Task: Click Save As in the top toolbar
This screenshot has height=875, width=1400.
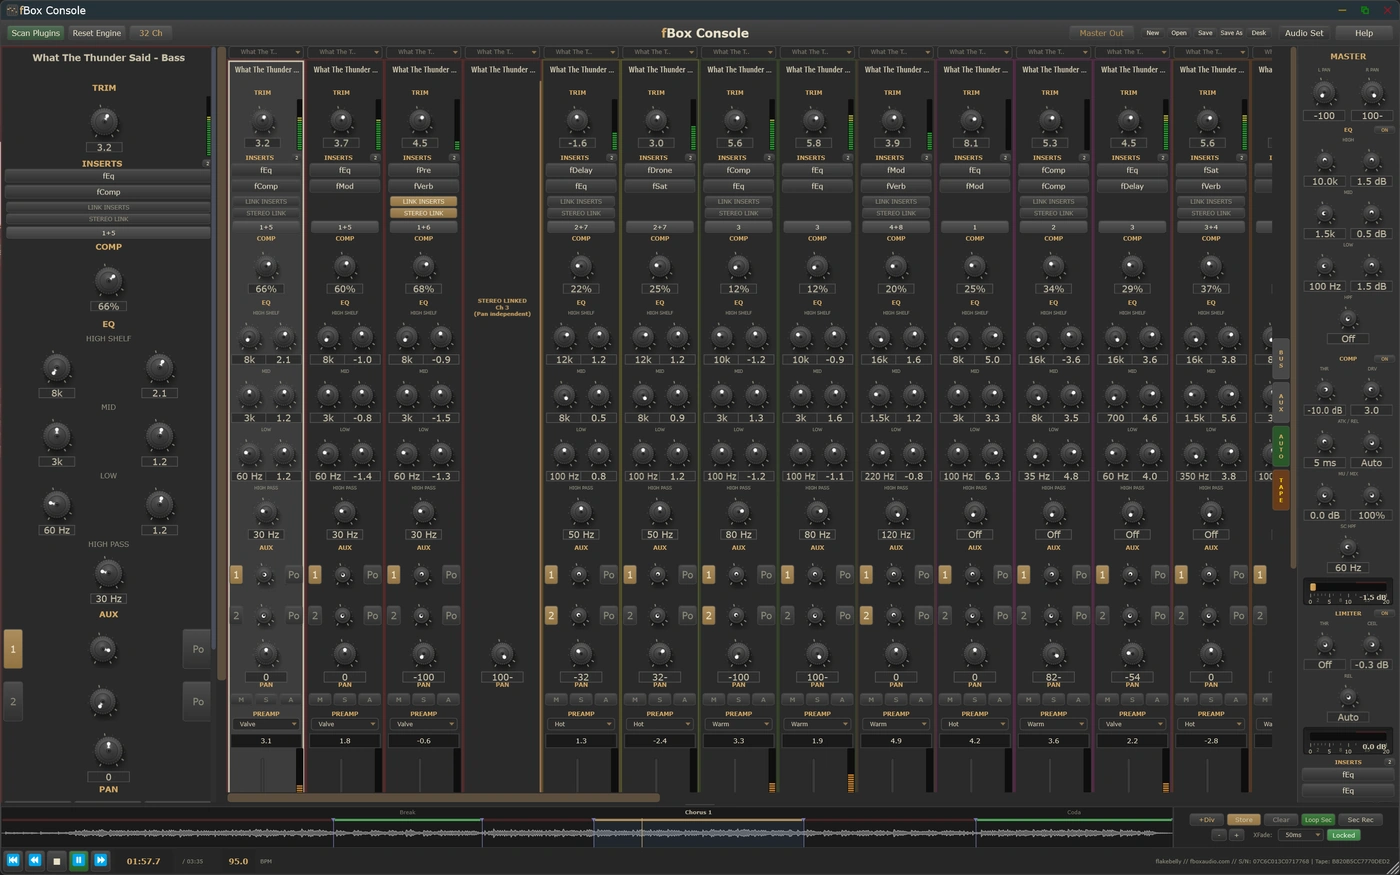Action: (1232, 33)
